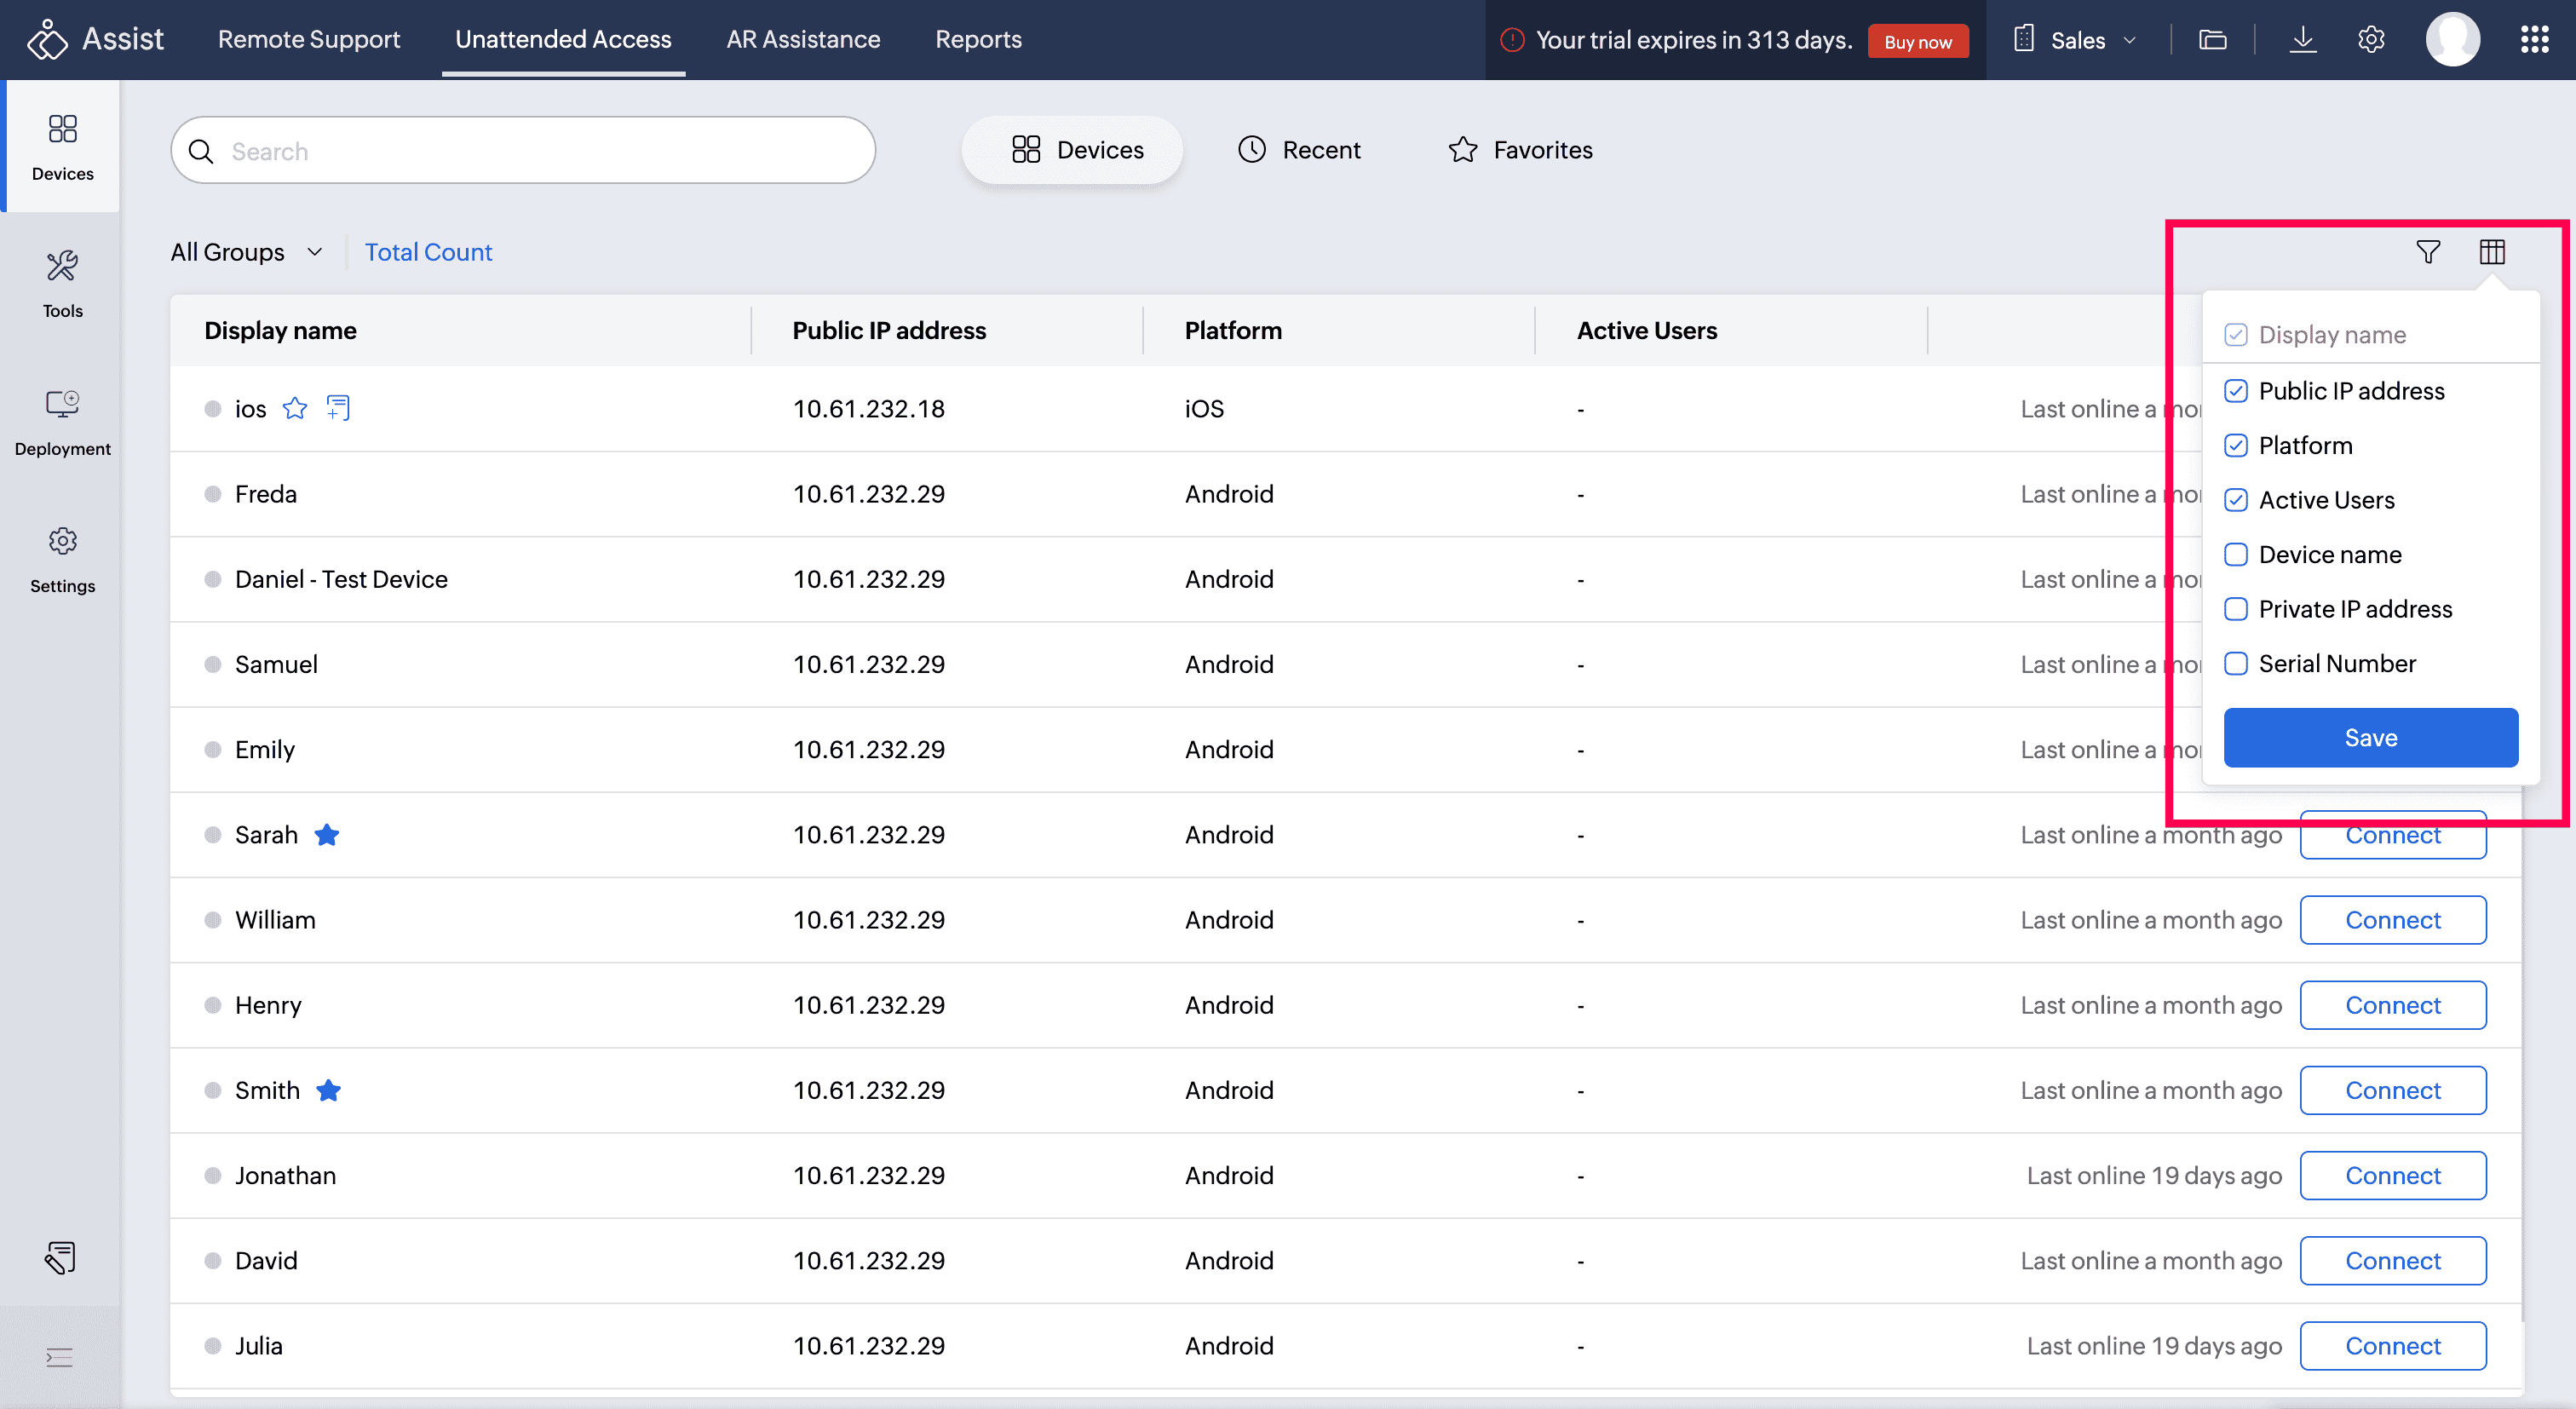This screenshot has height=1409, width=2576.
Task: Check the Serial Number column option
Action: [x=2236, y=664]
